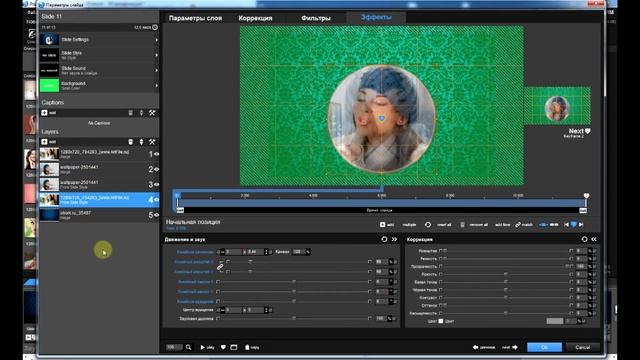Click the copy button at bottom
The image size is (640, 360).
pyautogui.click(x=252, y=347)
